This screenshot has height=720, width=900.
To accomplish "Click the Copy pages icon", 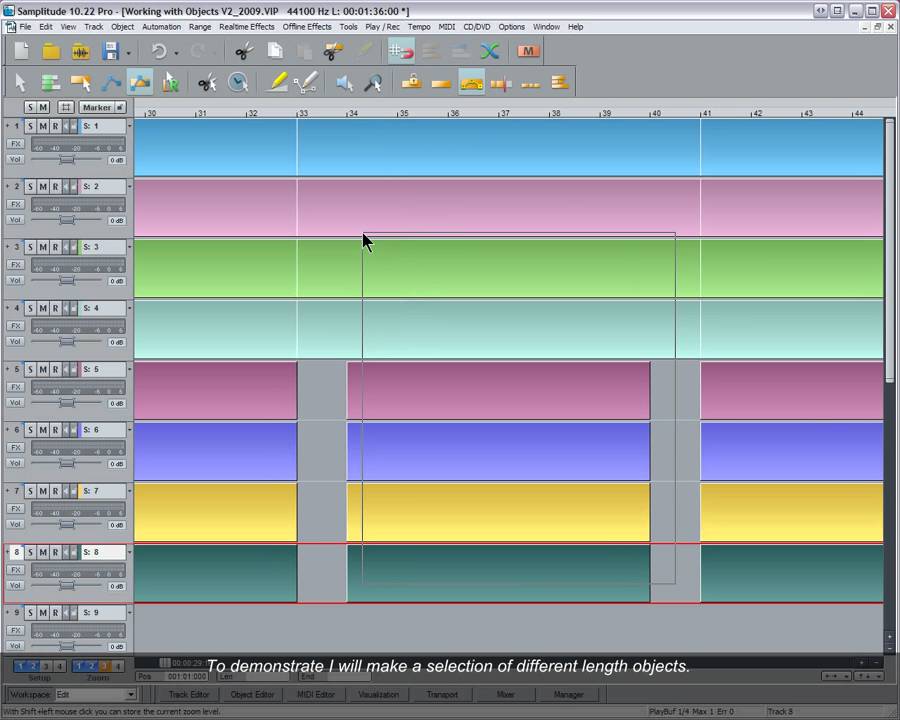I will click(x=275, y=51).
